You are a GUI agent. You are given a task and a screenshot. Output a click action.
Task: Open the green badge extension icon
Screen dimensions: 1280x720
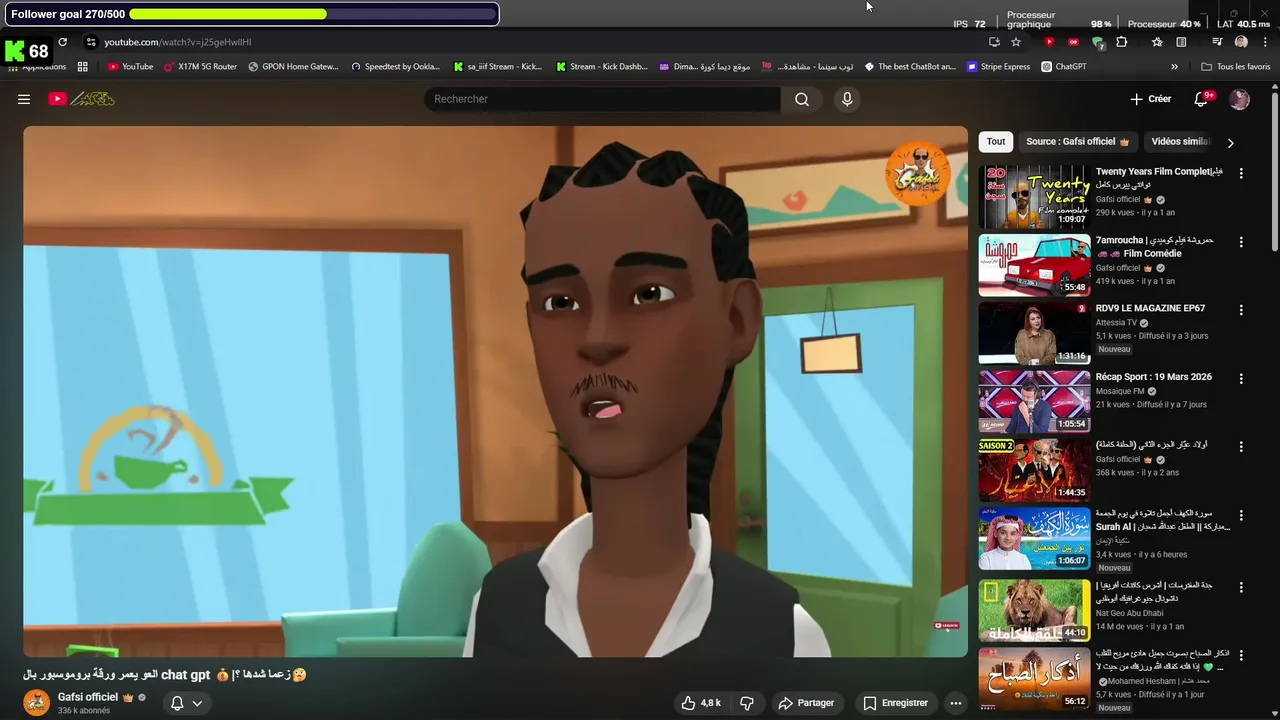tap(1098, 42)
